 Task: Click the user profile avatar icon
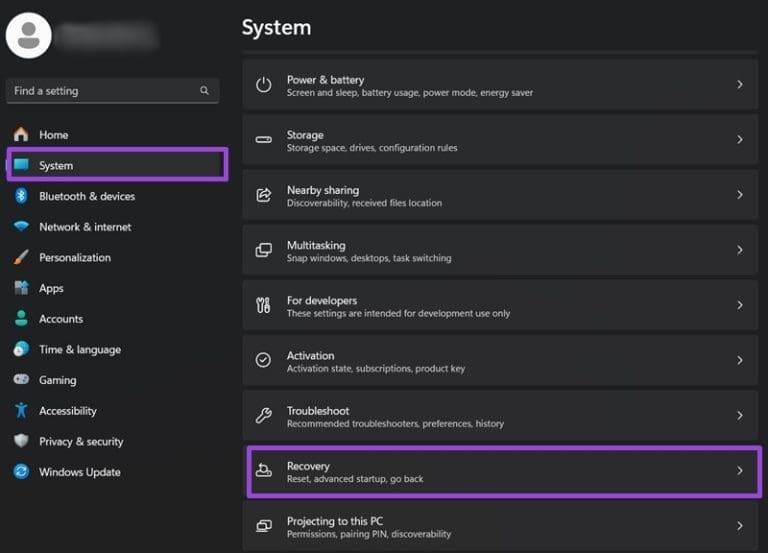[x=28, y=36]
